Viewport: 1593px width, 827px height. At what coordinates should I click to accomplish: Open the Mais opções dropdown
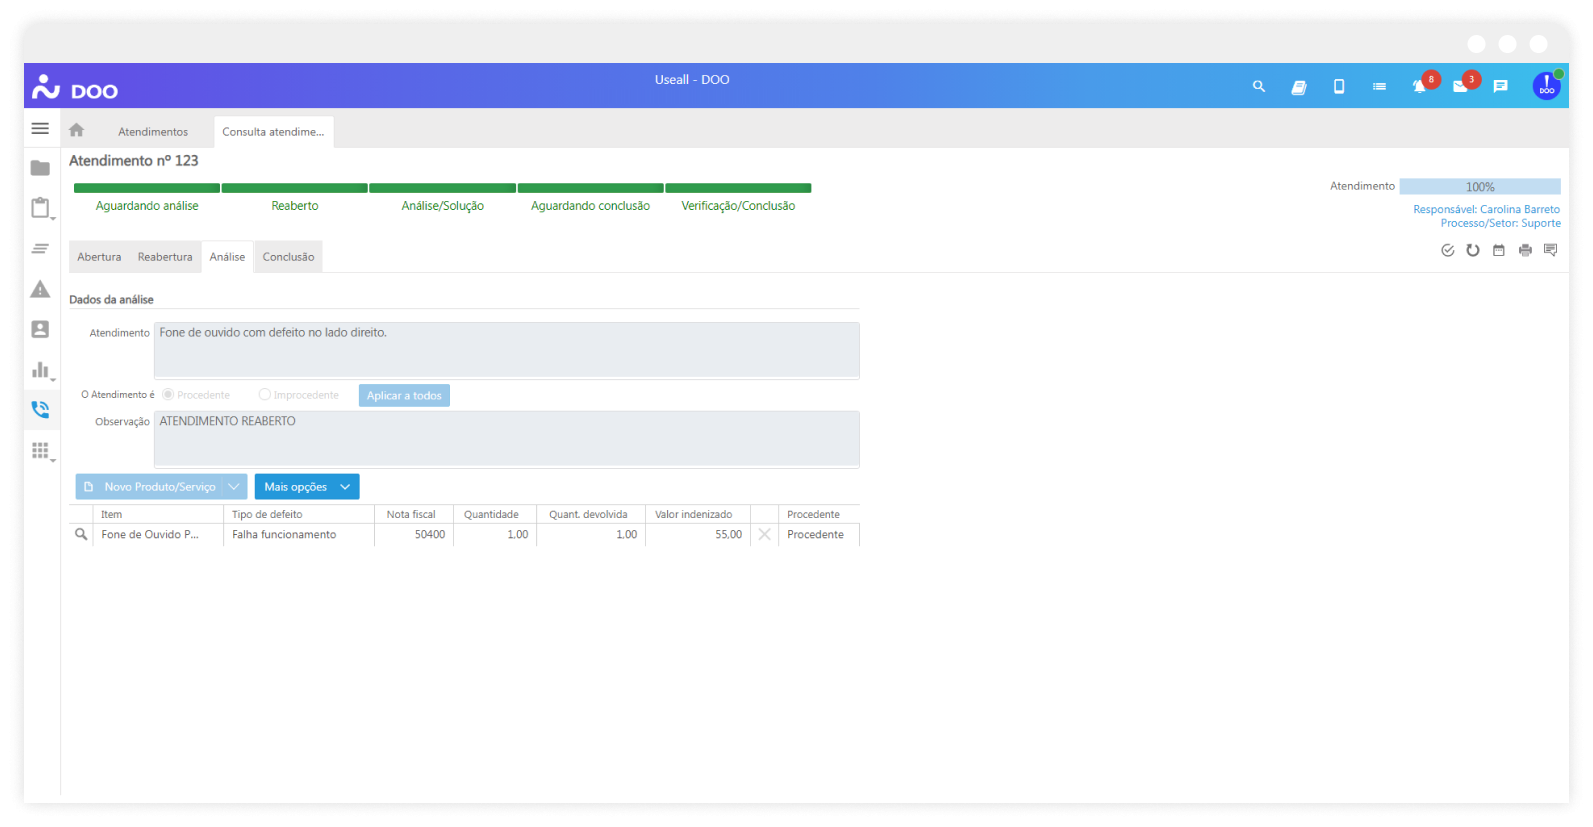307,486
